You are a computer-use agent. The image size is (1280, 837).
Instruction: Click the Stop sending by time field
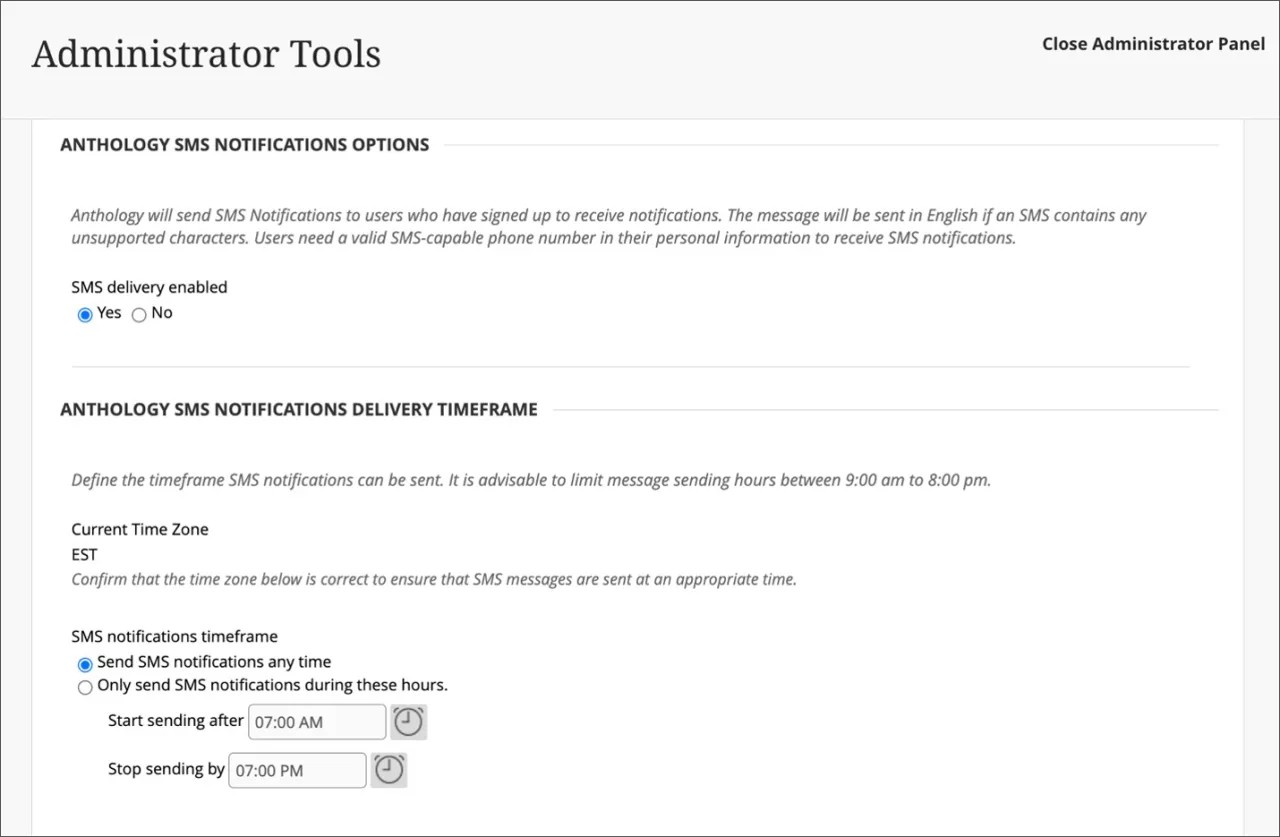point(297,770)
